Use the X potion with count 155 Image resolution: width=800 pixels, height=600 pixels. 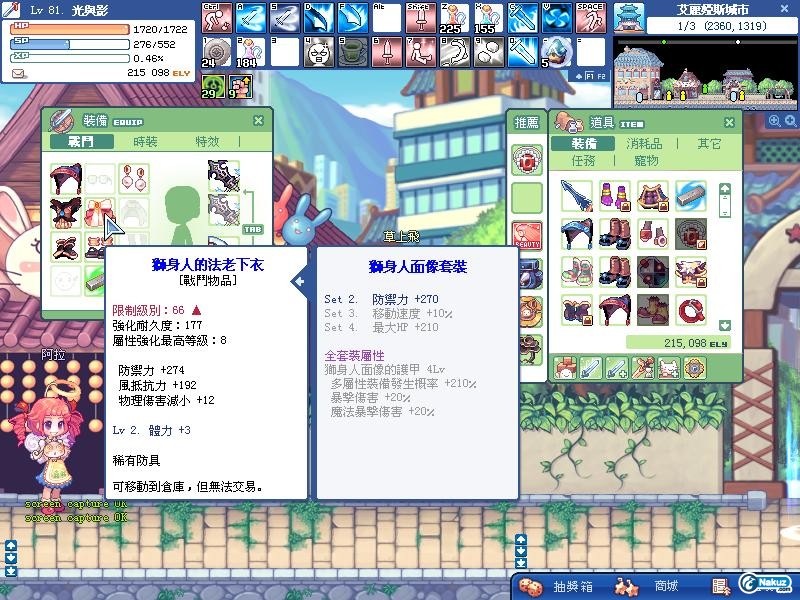coord(489,18)
